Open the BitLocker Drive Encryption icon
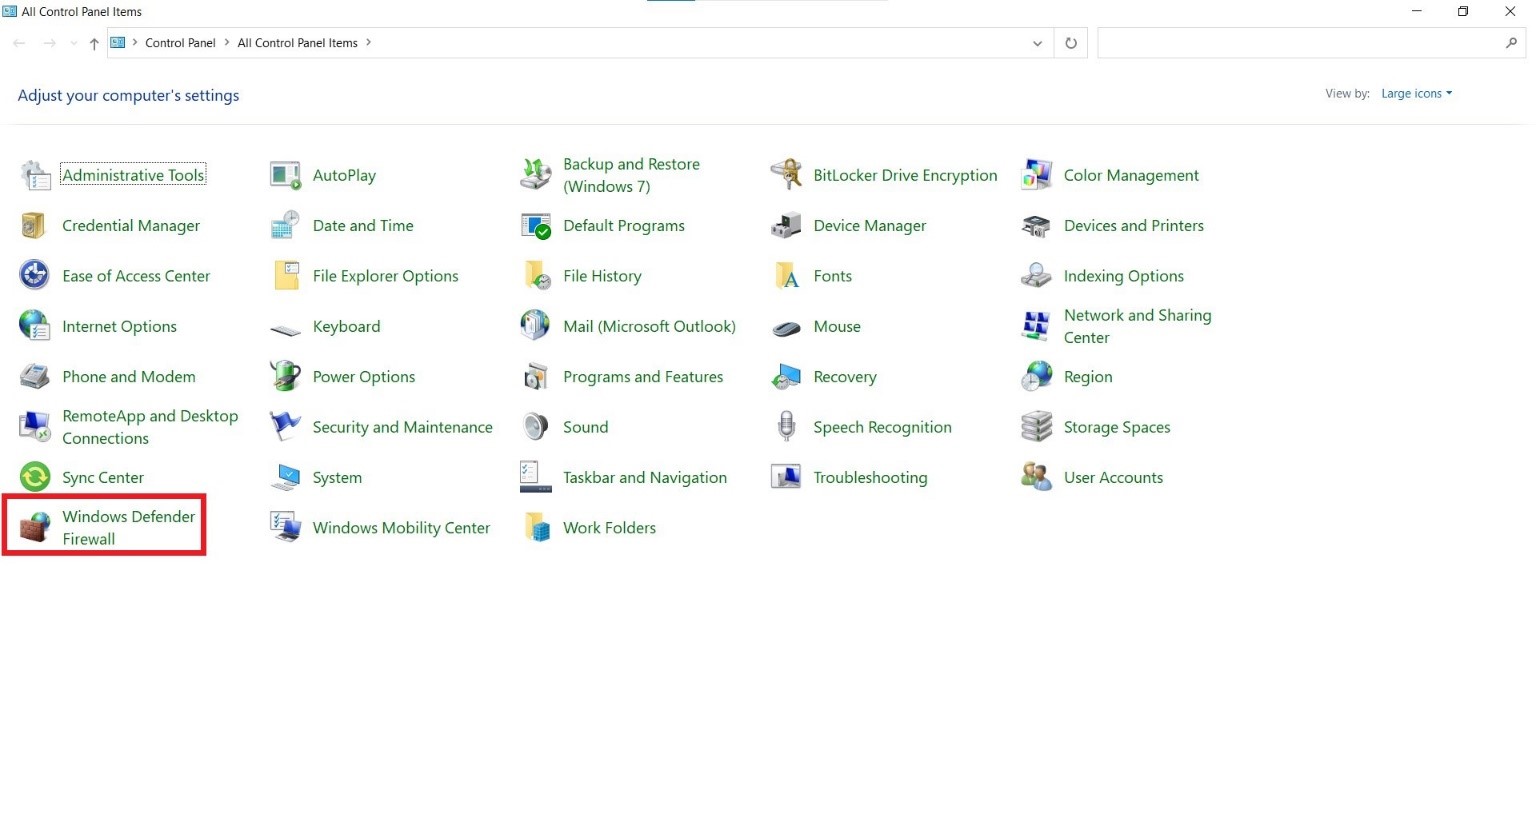 [x=787, y=175]
